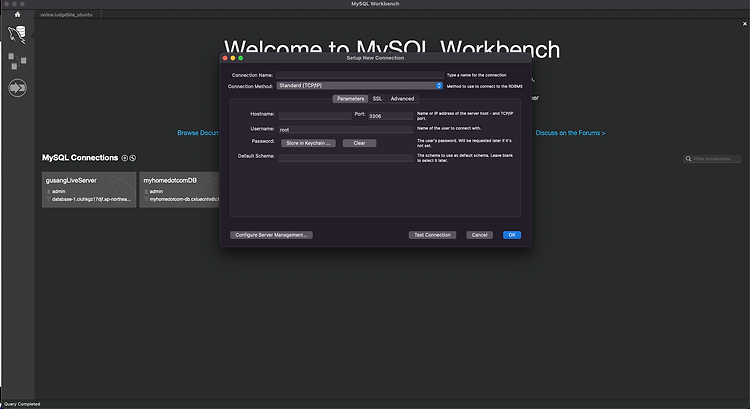Click Store in Keychain button
The height and width of the screenshot is (409, 750).
pyautogui.click(x=308, y=143)
